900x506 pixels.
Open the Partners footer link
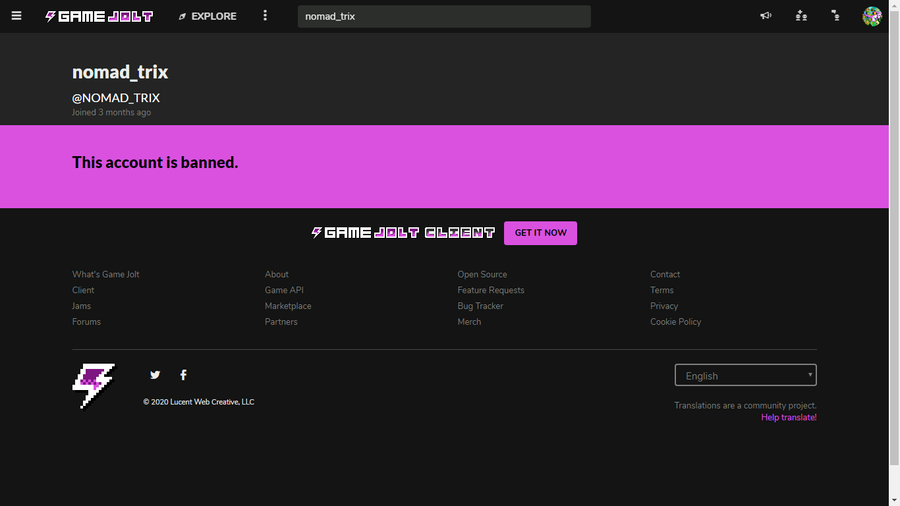coord(281,322)
